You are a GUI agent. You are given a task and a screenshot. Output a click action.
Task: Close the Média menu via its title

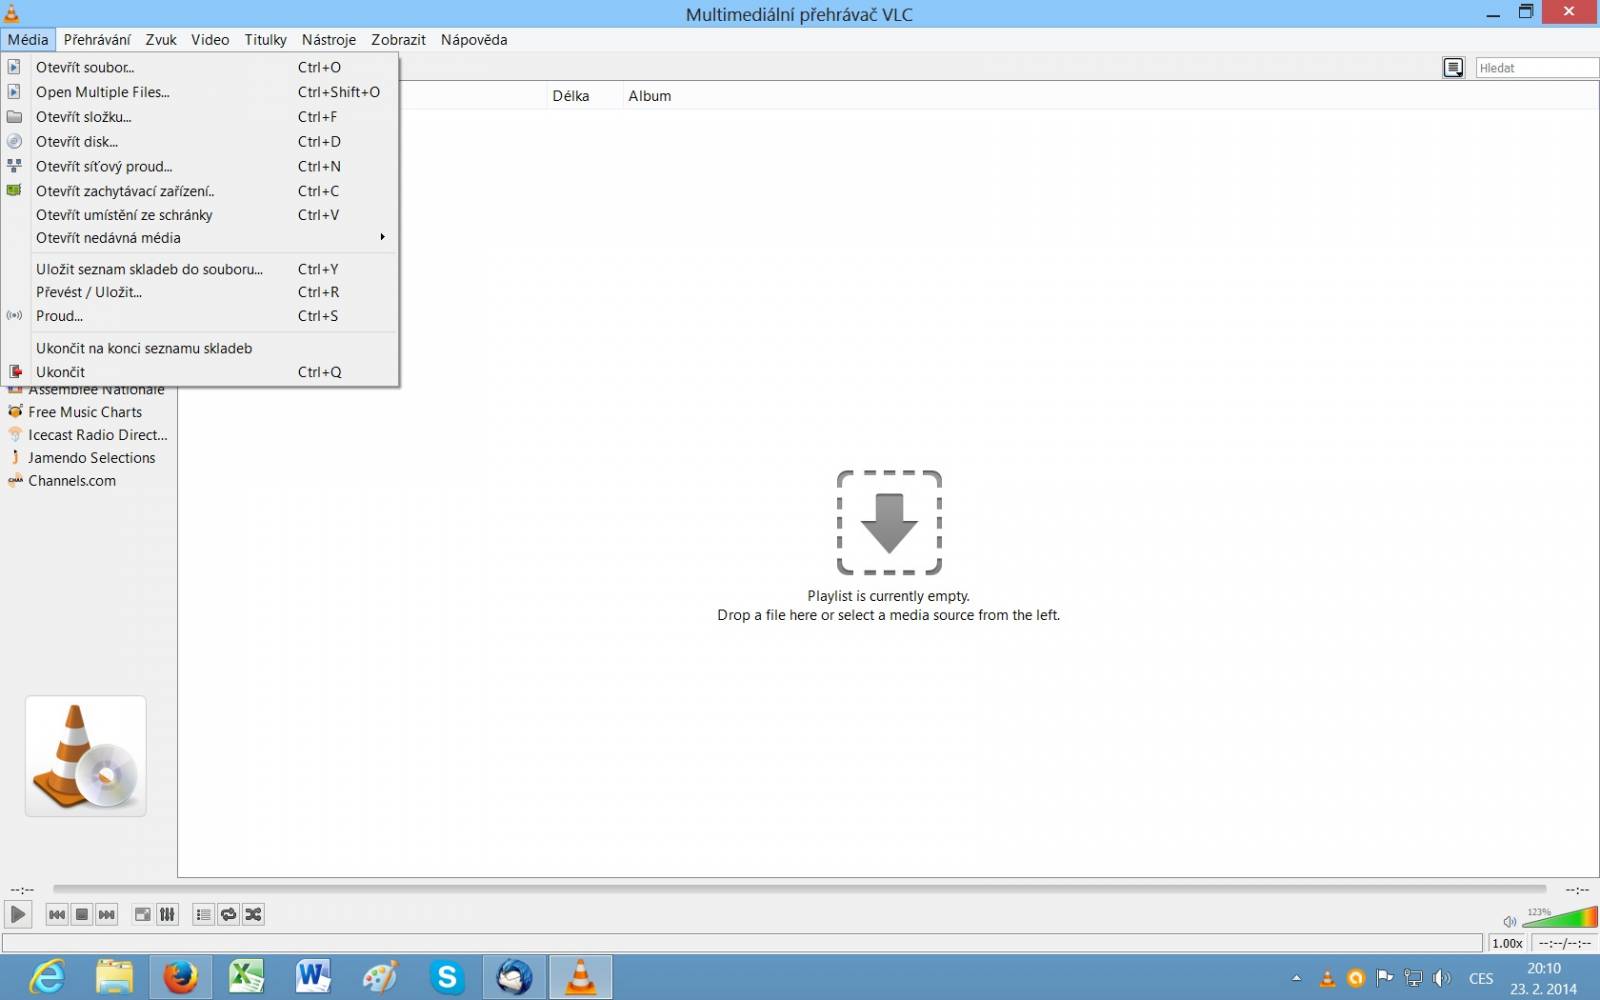pos(28,40)
